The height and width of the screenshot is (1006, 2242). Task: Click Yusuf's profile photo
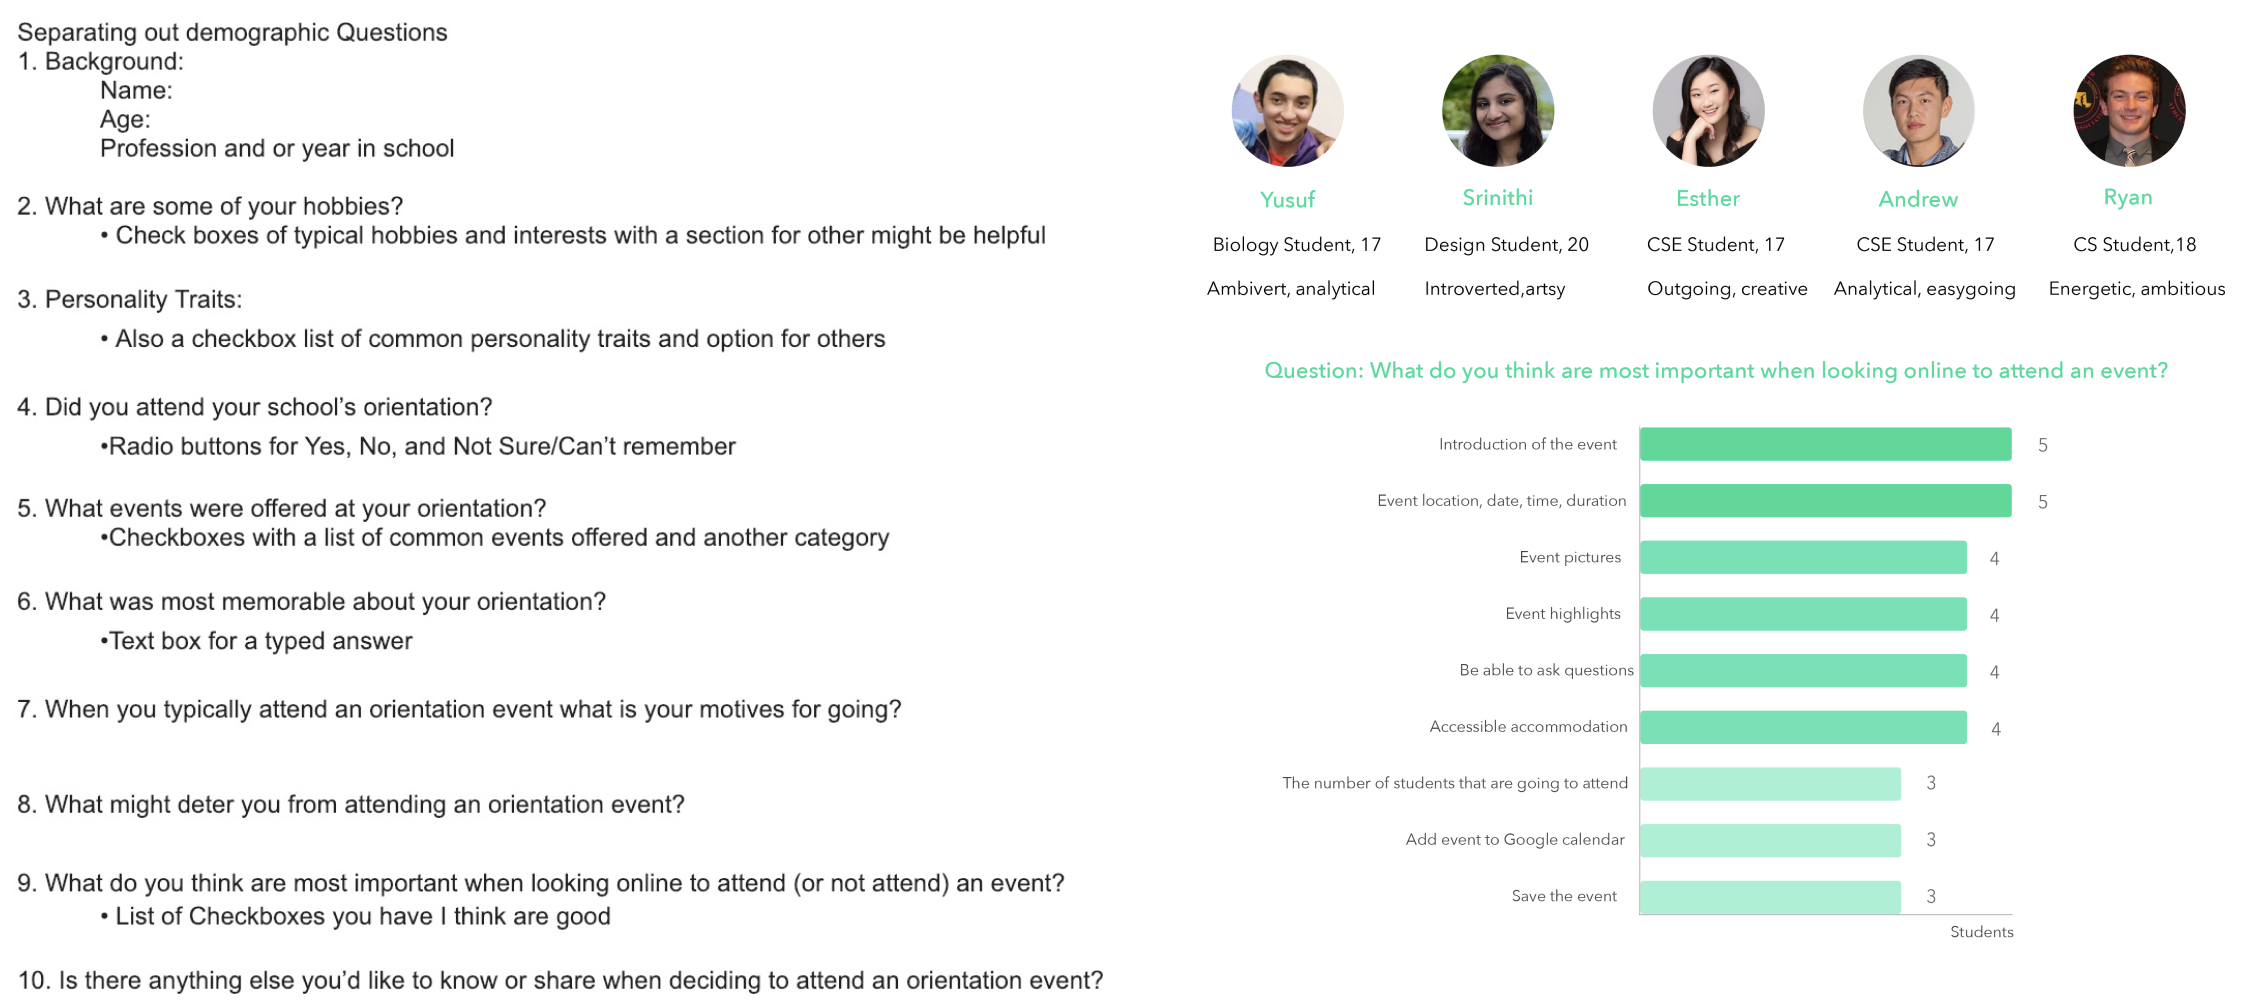click(x=1287, y=111)
